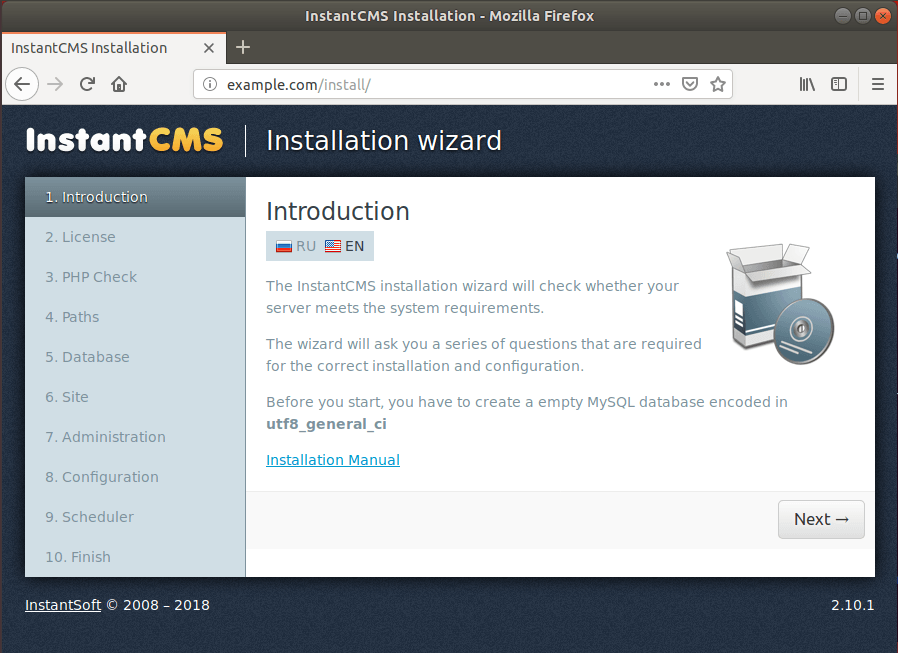Save page to Pocket icon
The height and width of the screenshot is (653, 898).
(689, 85)
